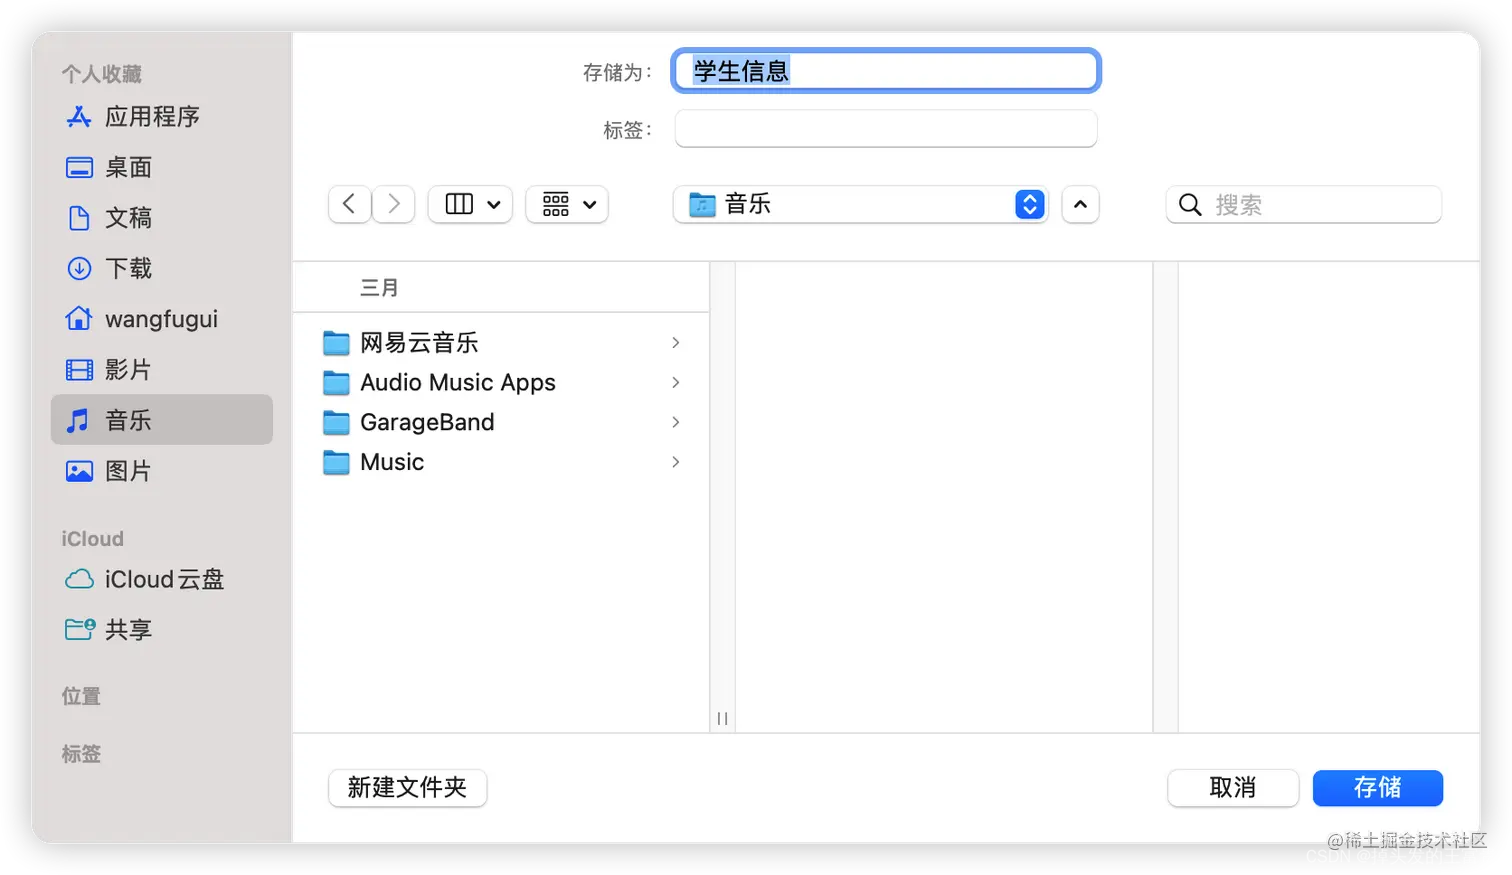Open the Music folder

(x=391, y=462)
